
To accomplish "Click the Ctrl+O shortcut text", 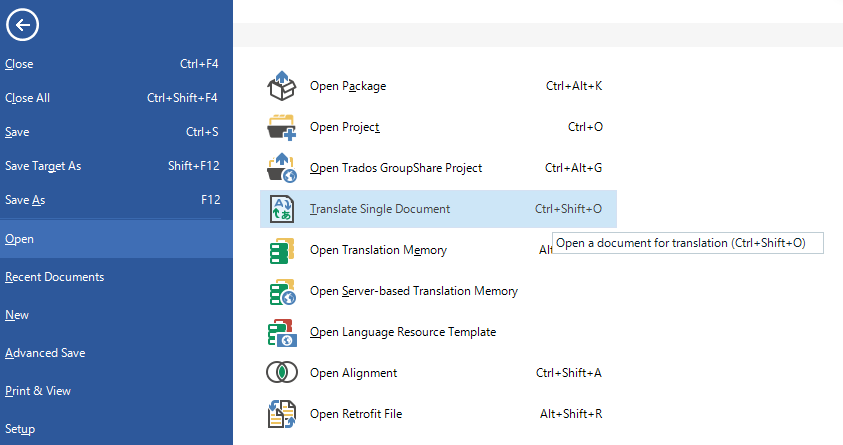I will [x=585, y=127].
